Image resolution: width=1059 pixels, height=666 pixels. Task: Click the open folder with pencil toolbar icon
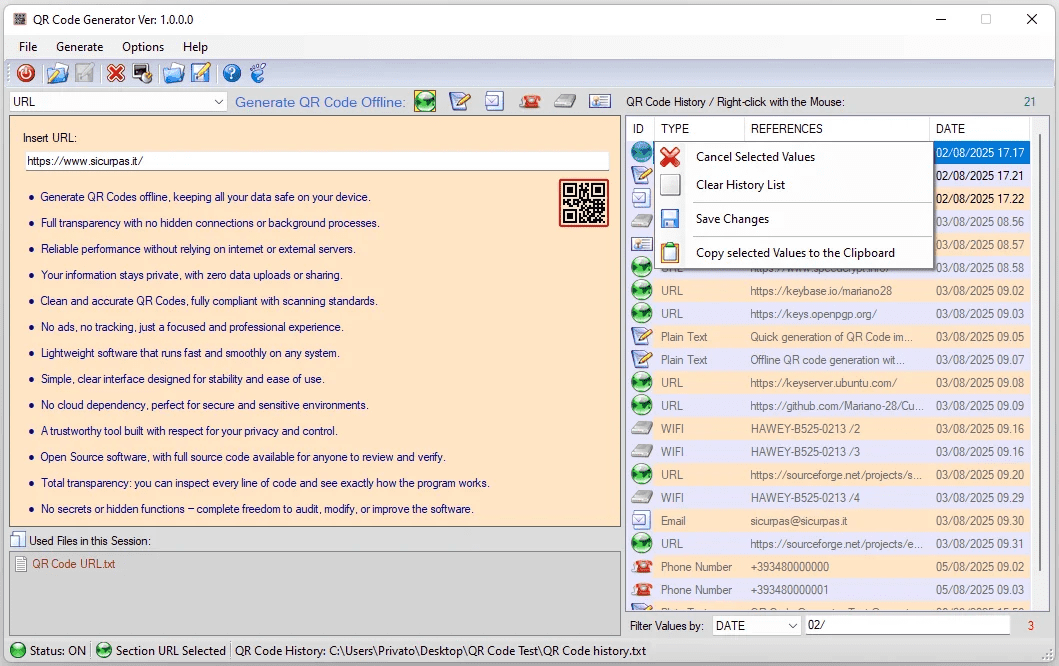[57, 73]
